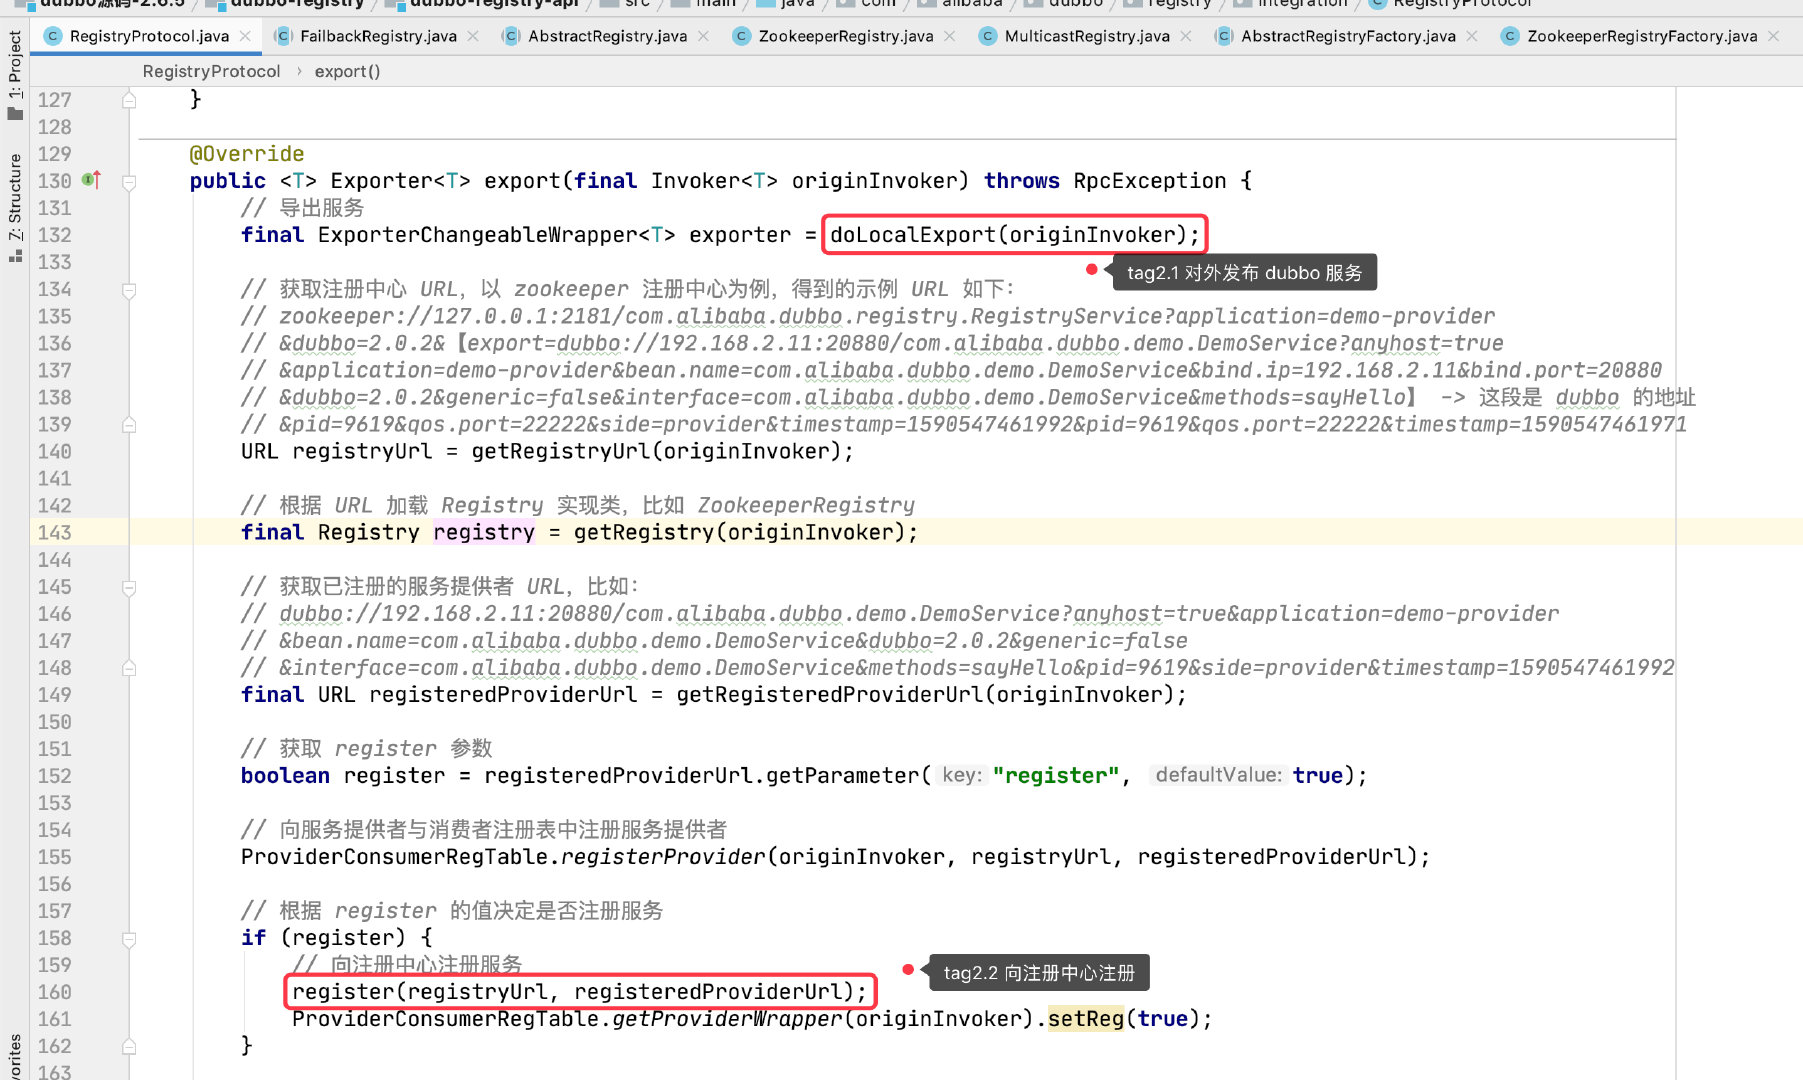Click the fold end marker at line 148

coord(129,668)
